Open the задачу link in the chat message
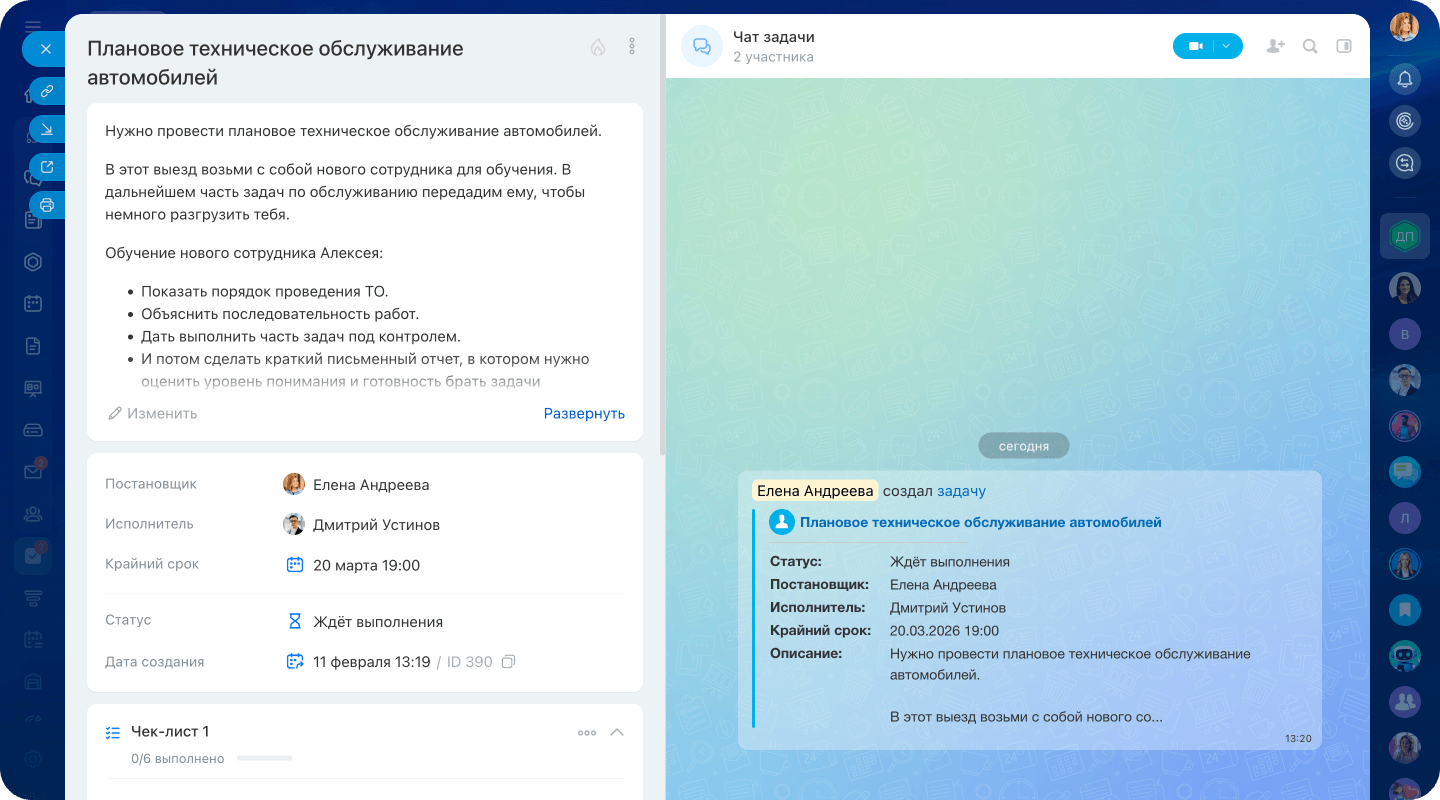 (x=959, y=490)
